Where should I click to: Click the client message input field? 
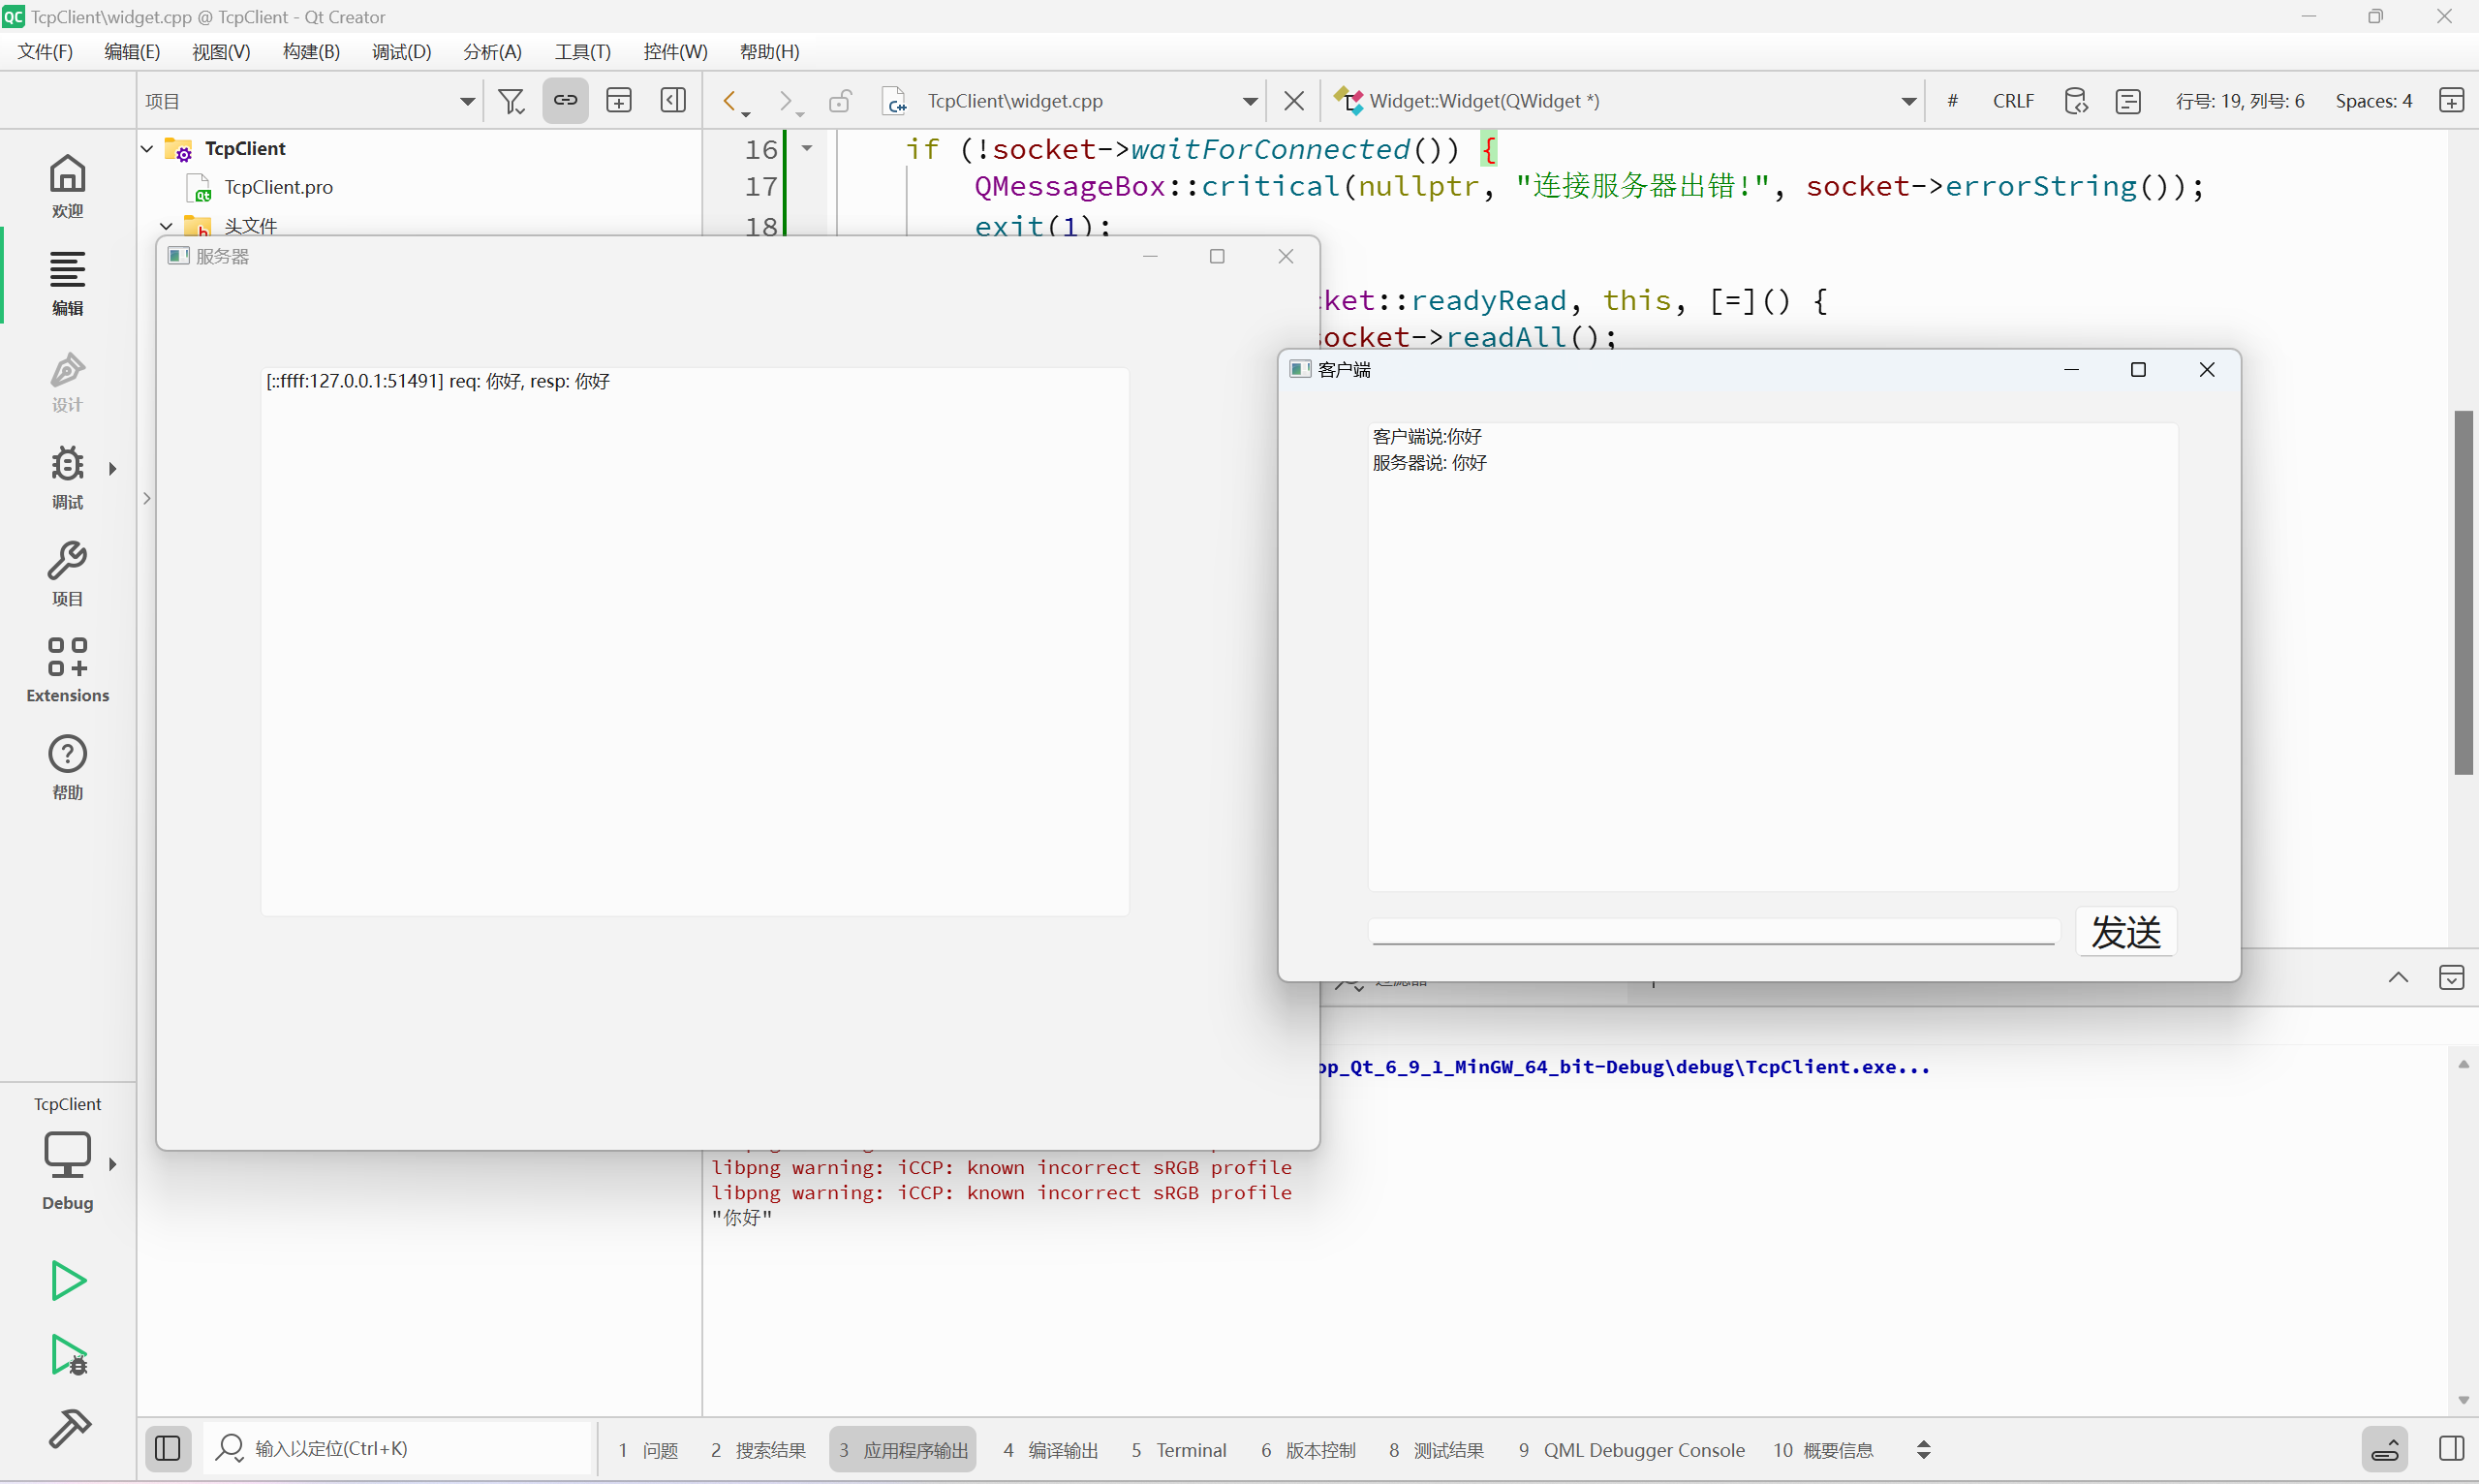(1712, 930)
